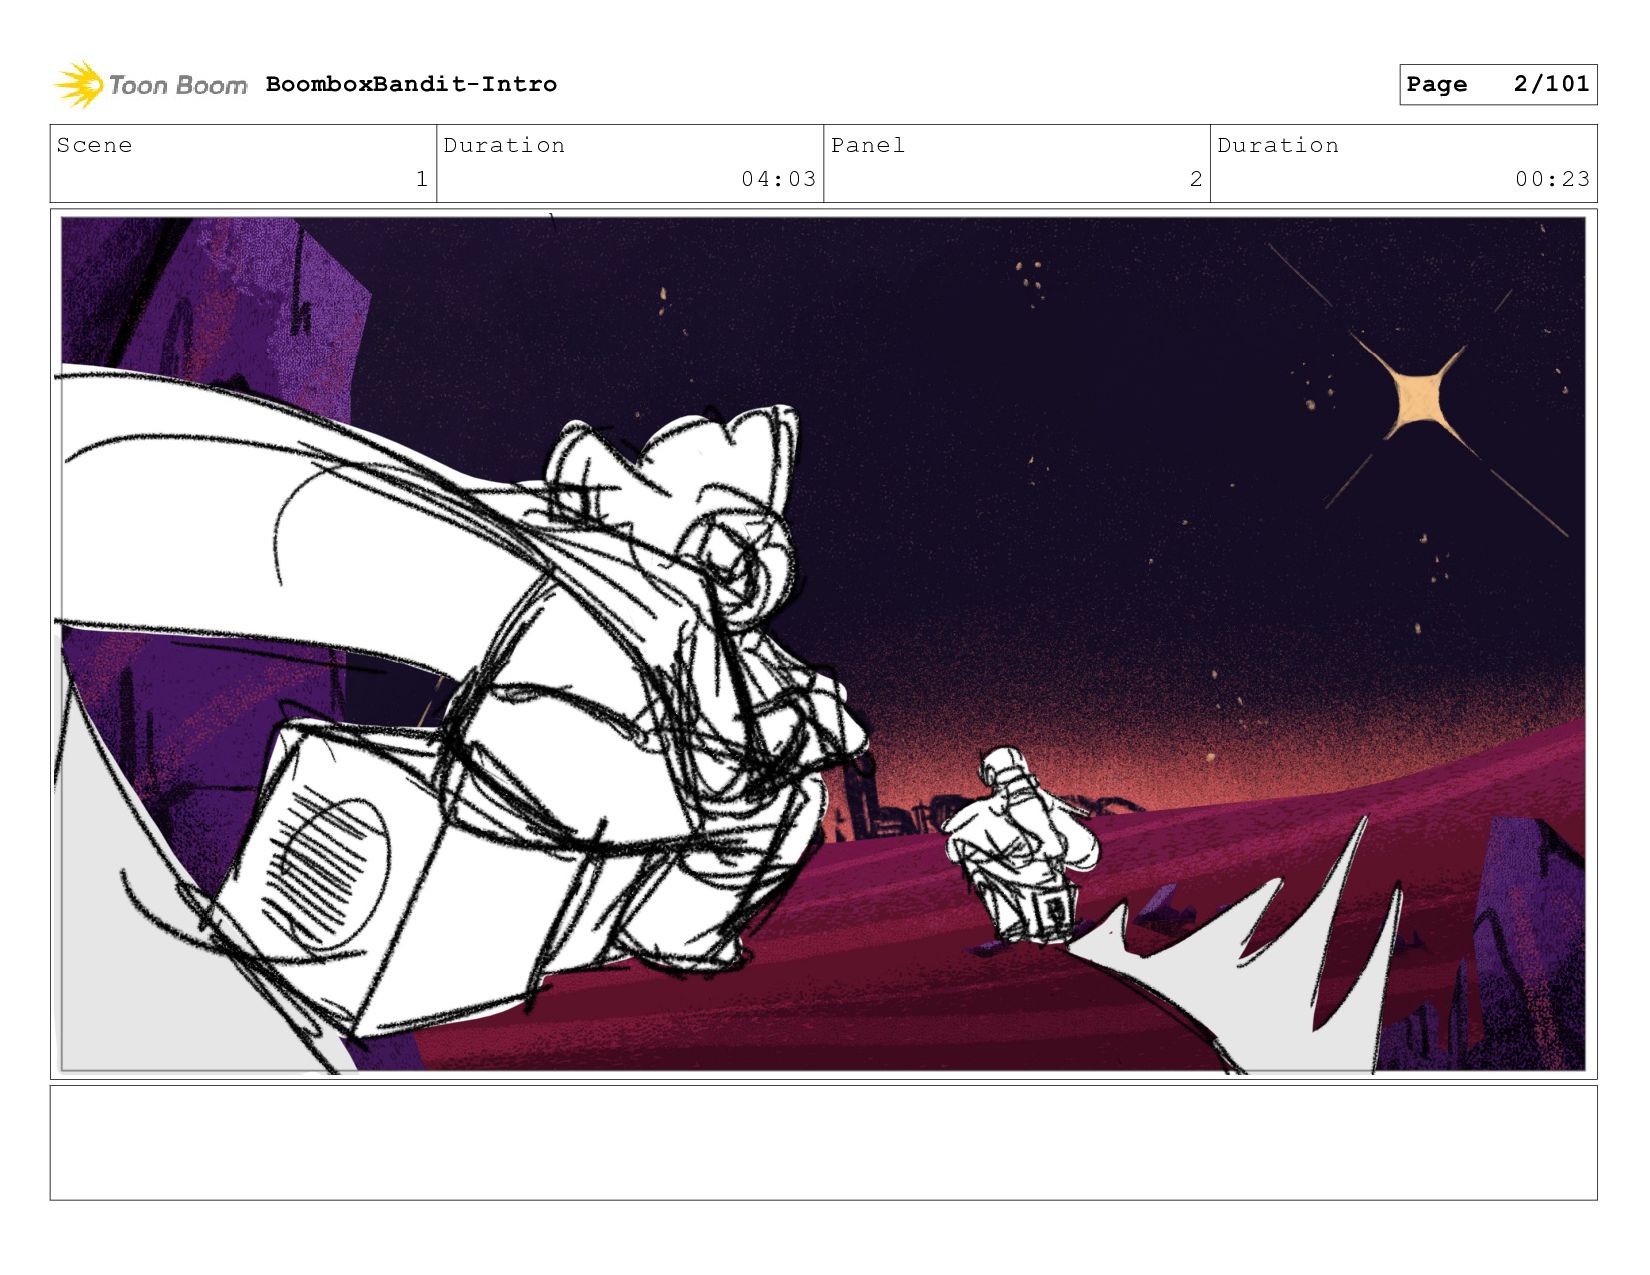Click scene duration value 04:03

coord(779,179)
